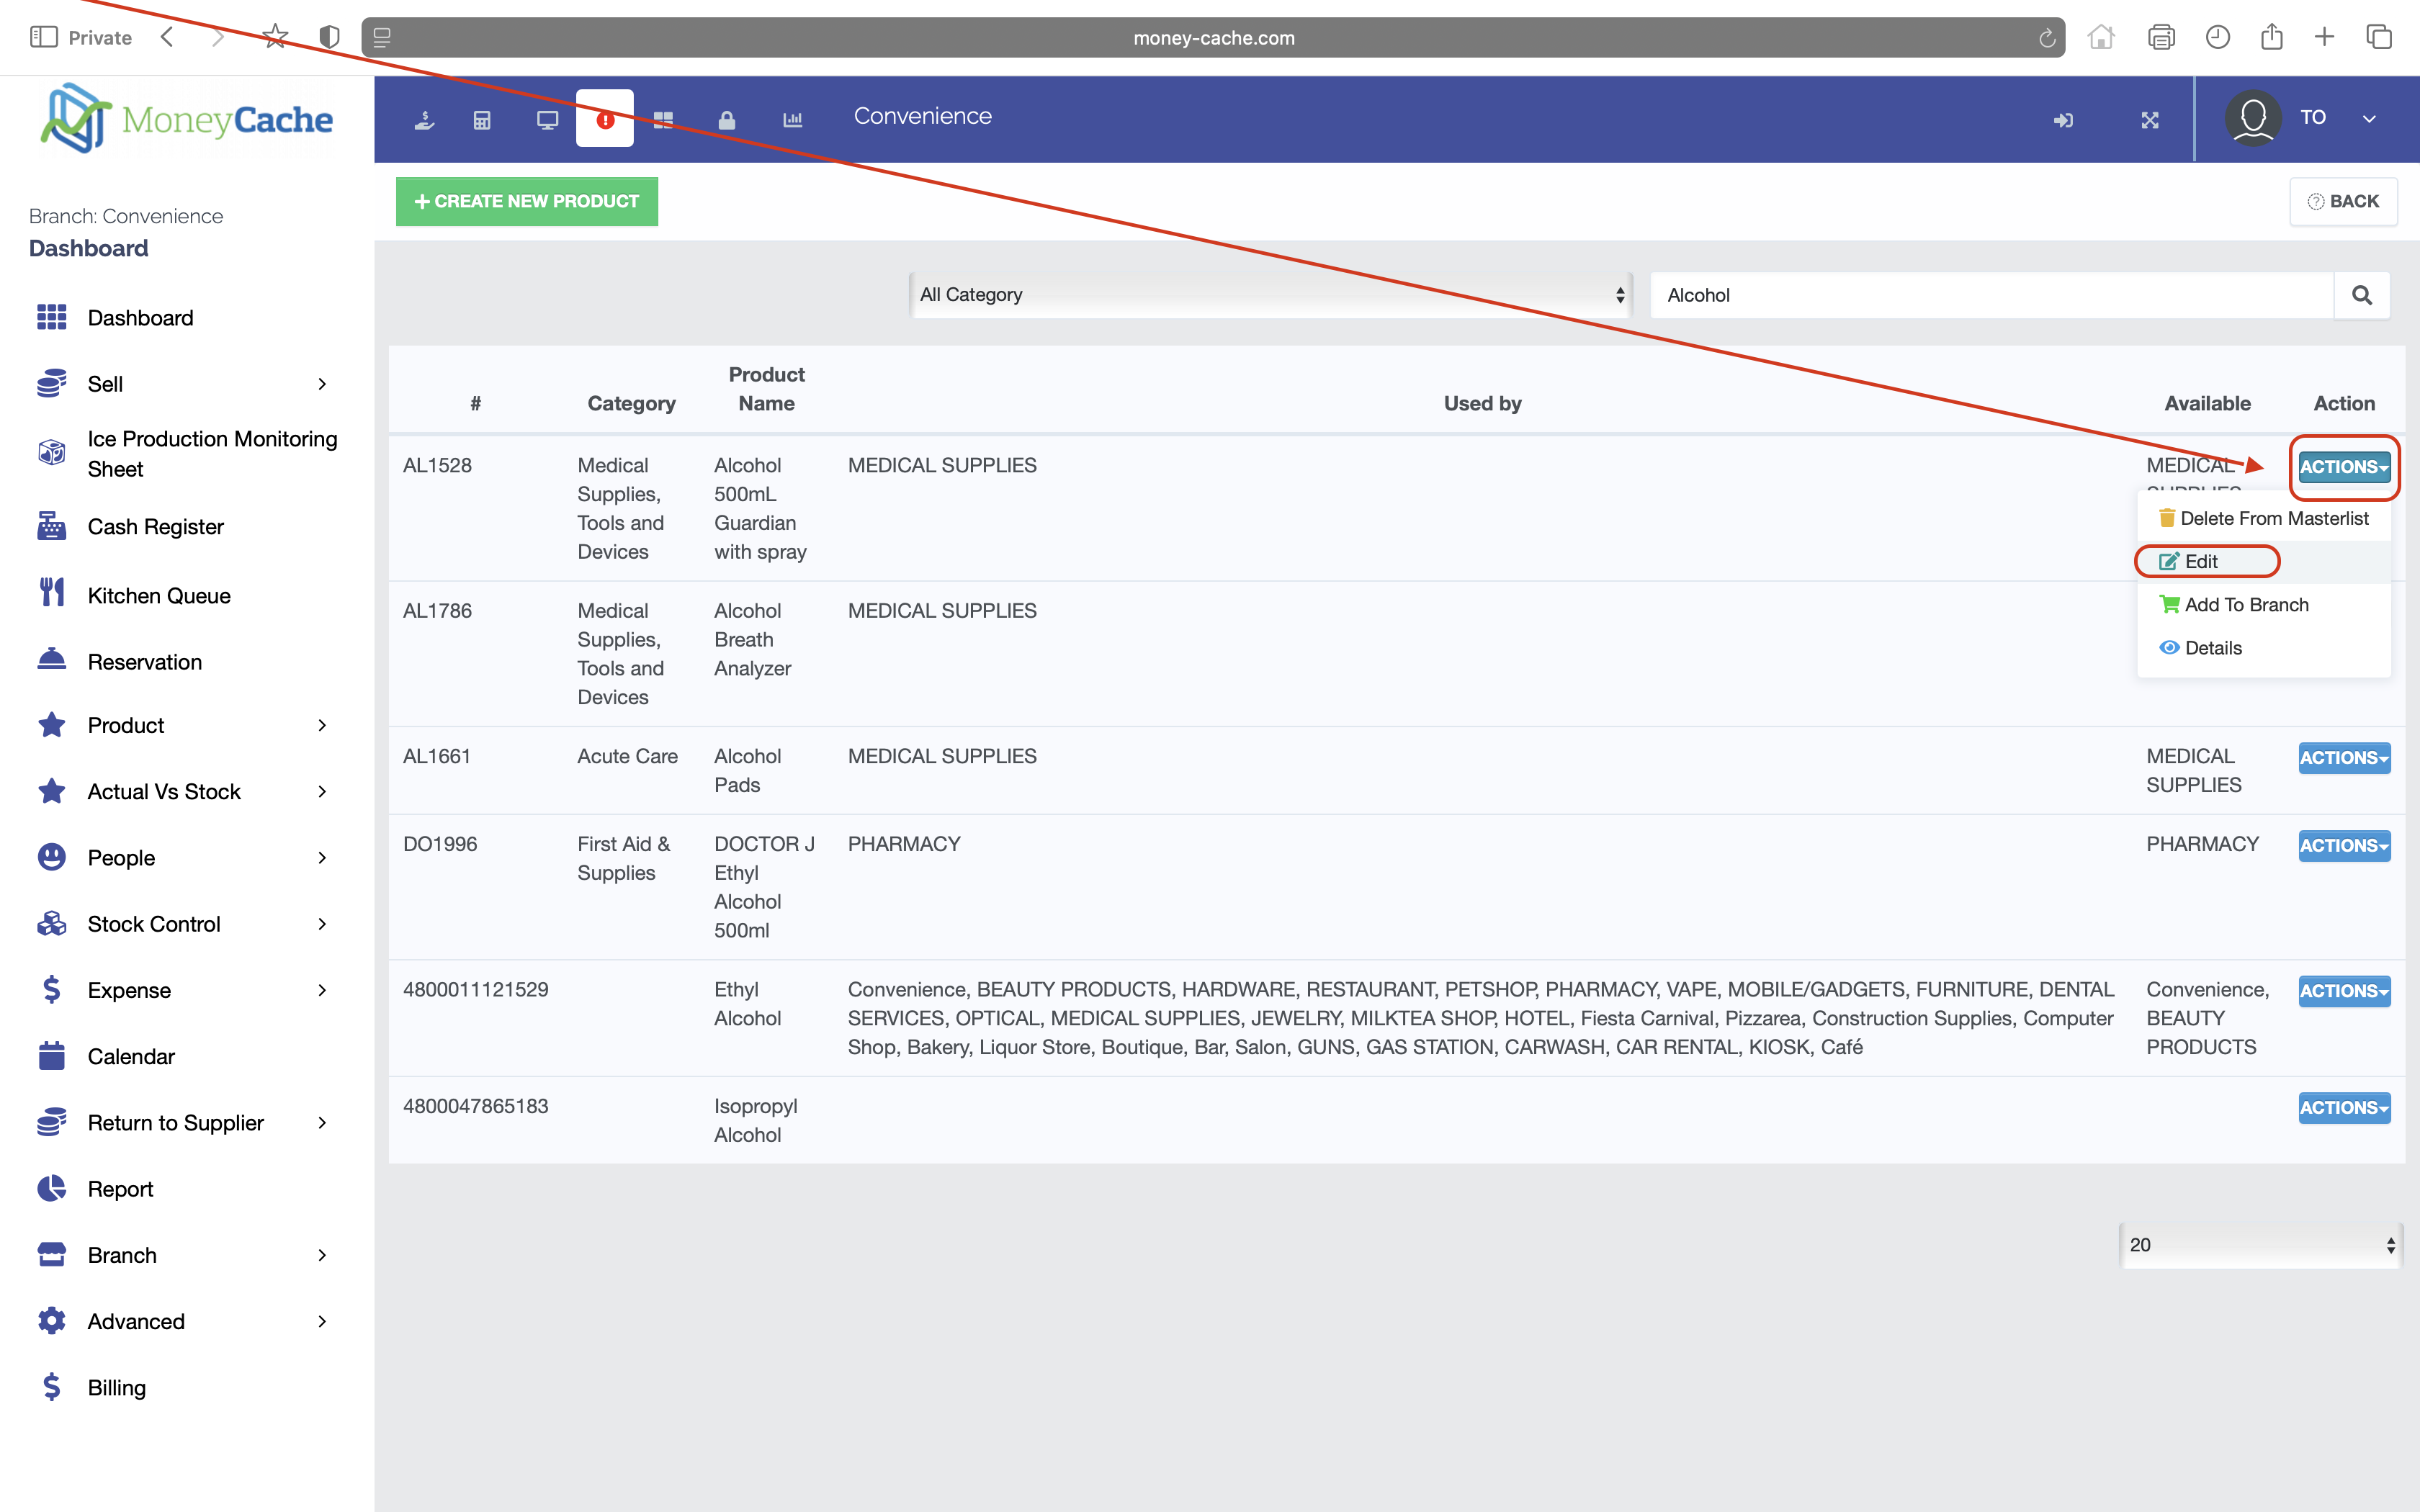The height and width of the screenshot is (1512, 2420).
Task: Open the alerts icon with red exclamation badge
Action: point(604,118)
